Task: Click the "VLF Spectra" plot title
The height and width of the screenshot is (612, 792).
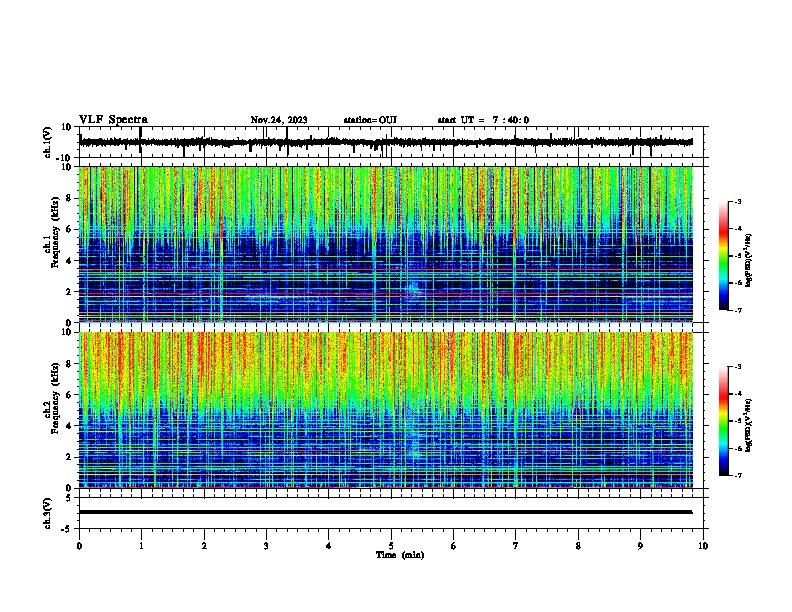Action: pyautogui.click(x=113, y=120)
